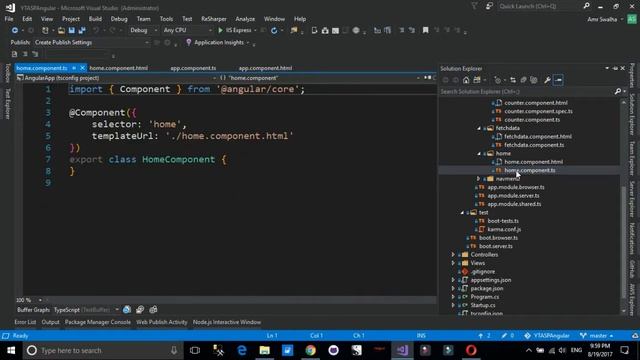Viewport: 640px width, 360px height.
Task: Switch to home.component.html tab
Action: (x=118, y=68)
